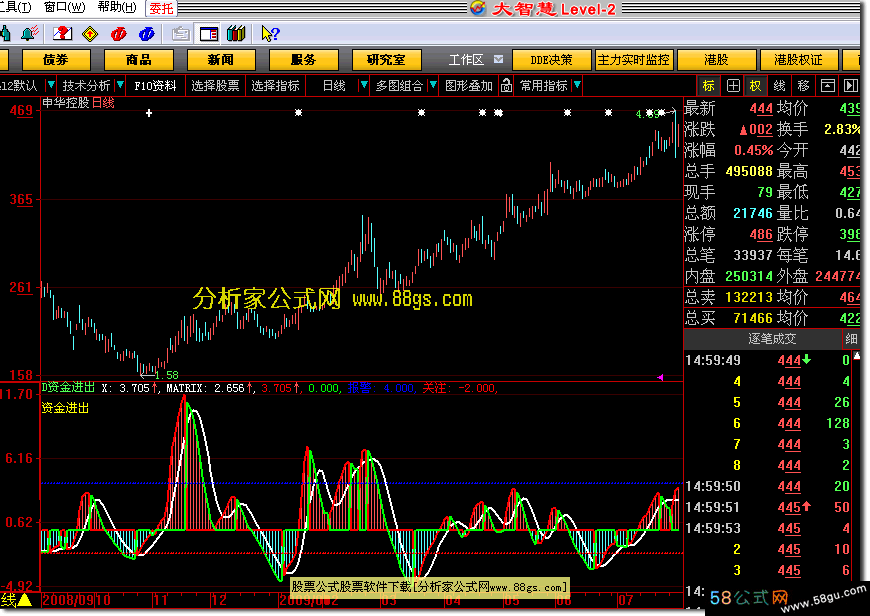870x616 pixels.
Task: Click the 逐笔成交 panel header
Action: (x=772, y=339)
